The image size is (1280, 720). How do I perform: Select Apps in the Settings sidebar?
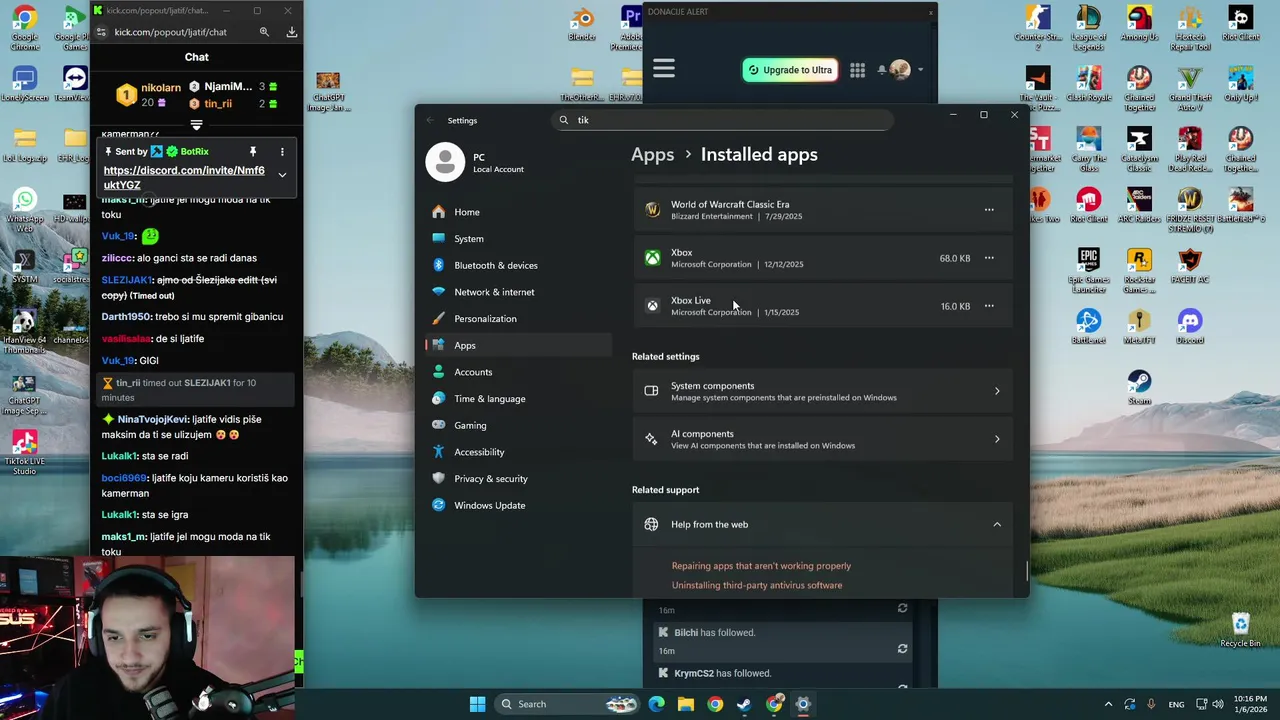518,345
